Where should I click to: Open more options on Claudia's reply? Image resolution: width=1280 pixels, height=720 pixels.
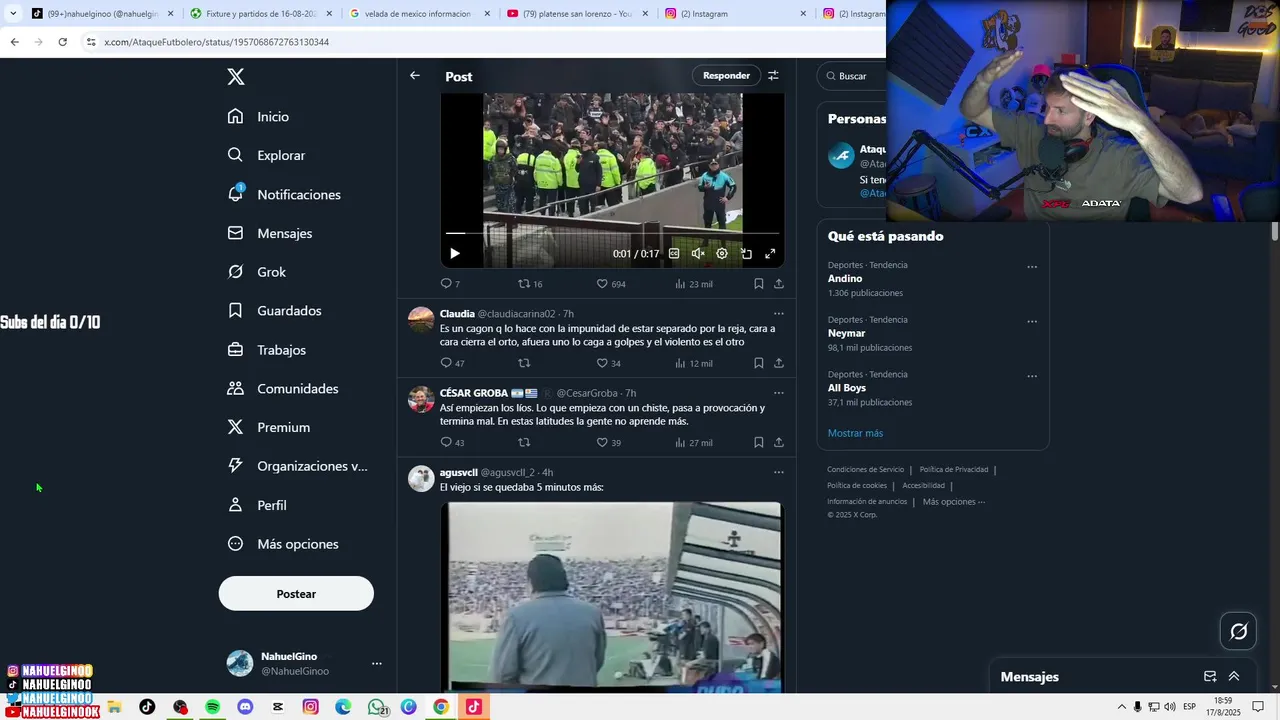[x=779, y=314]
